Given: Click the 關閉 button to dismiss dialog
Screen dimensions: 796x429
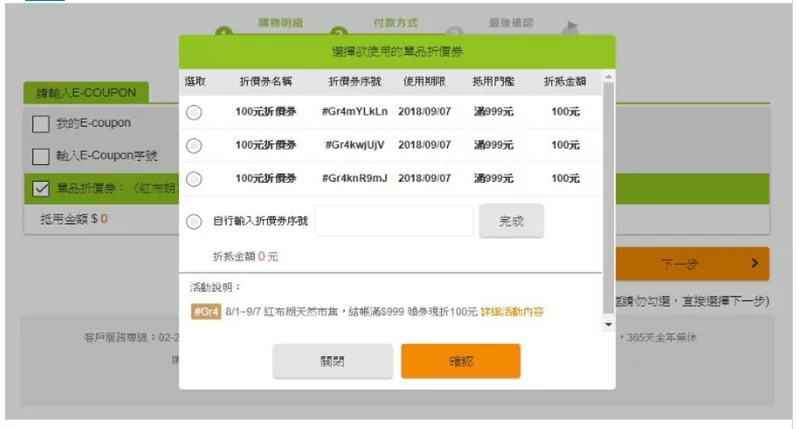Looking at the screenshot, I should click(333, 361).
